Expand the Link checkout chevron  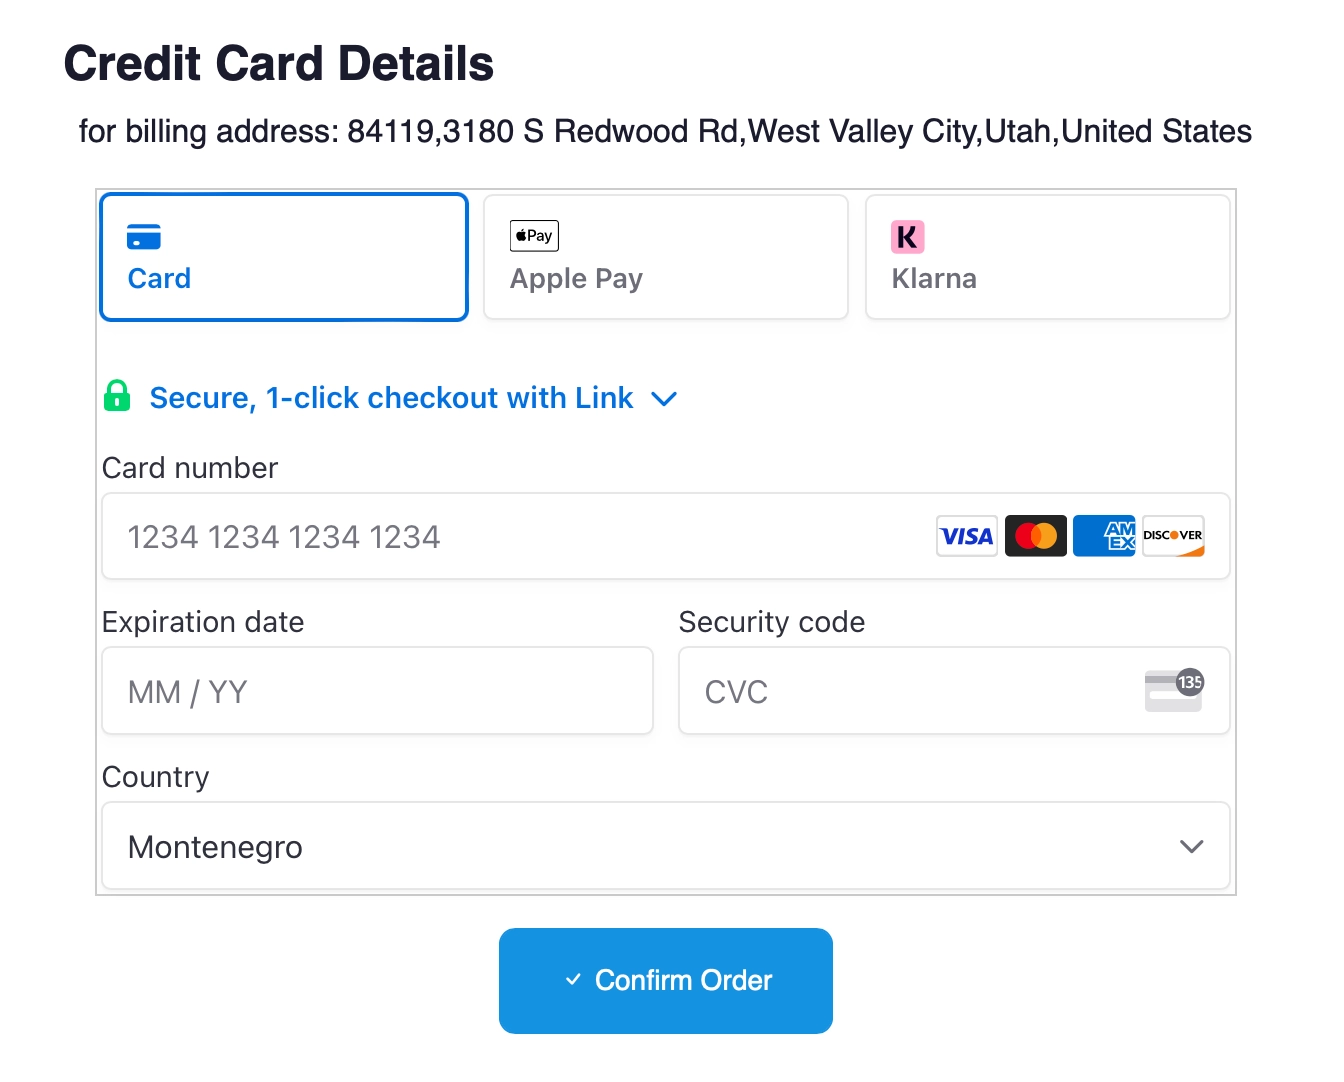664,399
